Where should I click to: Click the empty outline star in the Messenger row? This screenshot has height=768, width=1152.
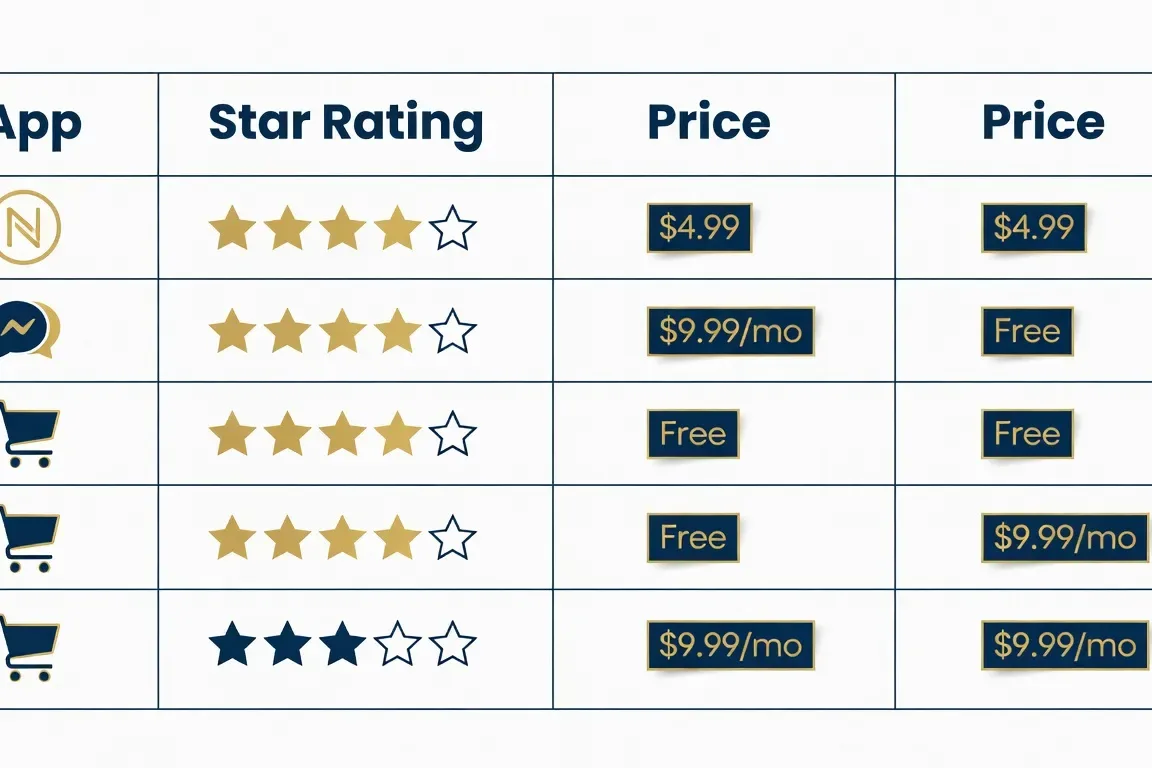453,330
